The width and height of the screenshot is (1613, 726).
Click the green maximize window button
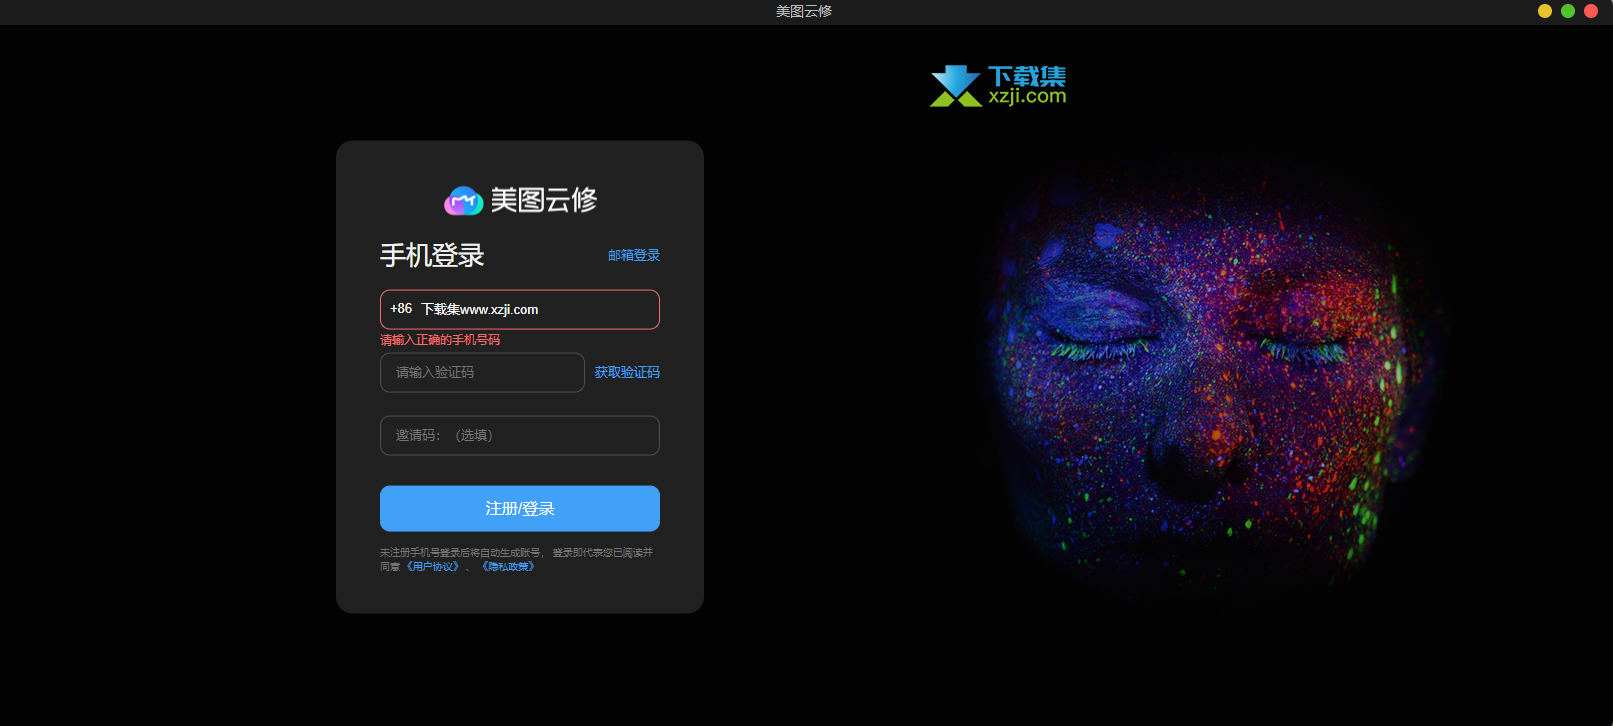(1567, 11)
